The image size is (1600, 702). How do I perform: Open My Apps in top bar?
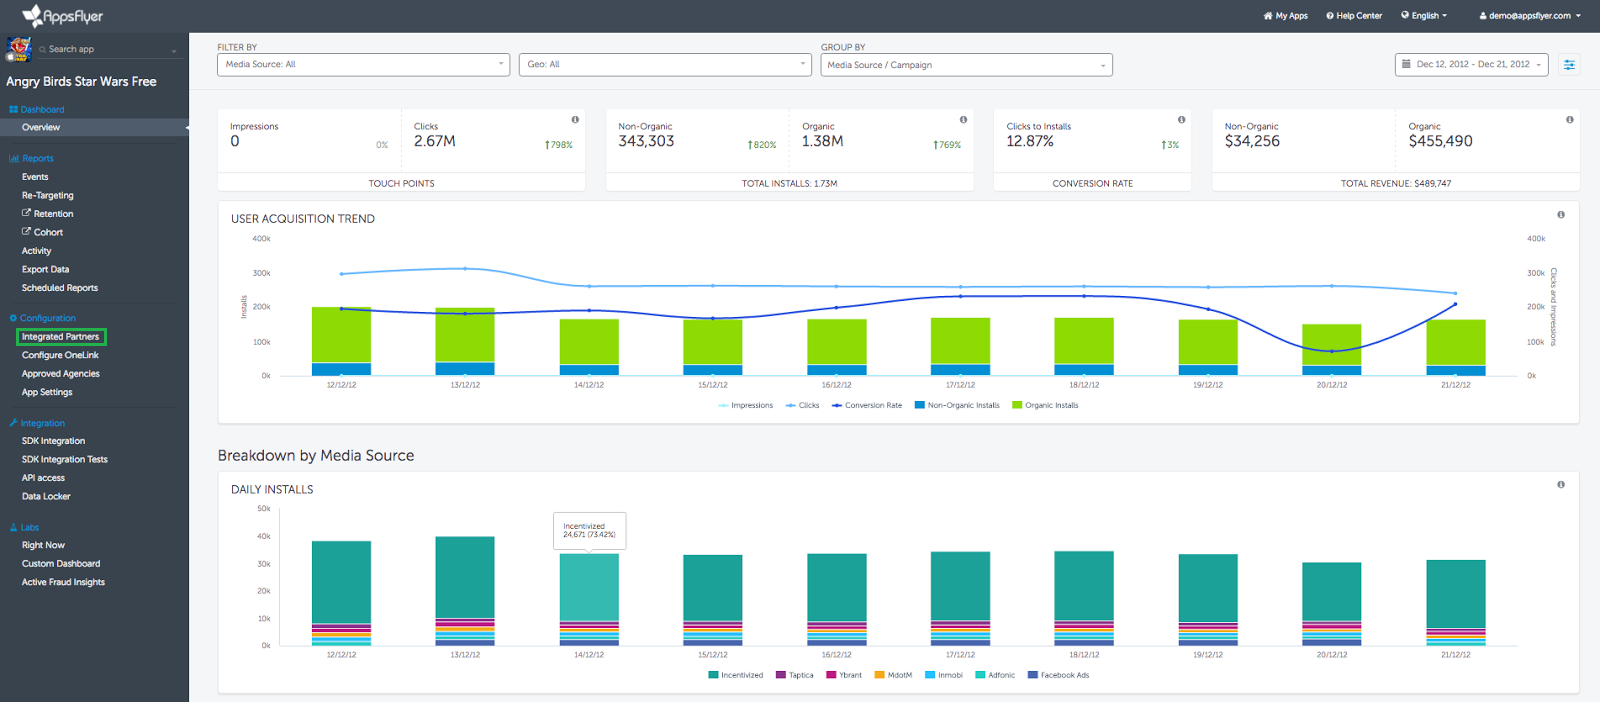pos(1286,16)
